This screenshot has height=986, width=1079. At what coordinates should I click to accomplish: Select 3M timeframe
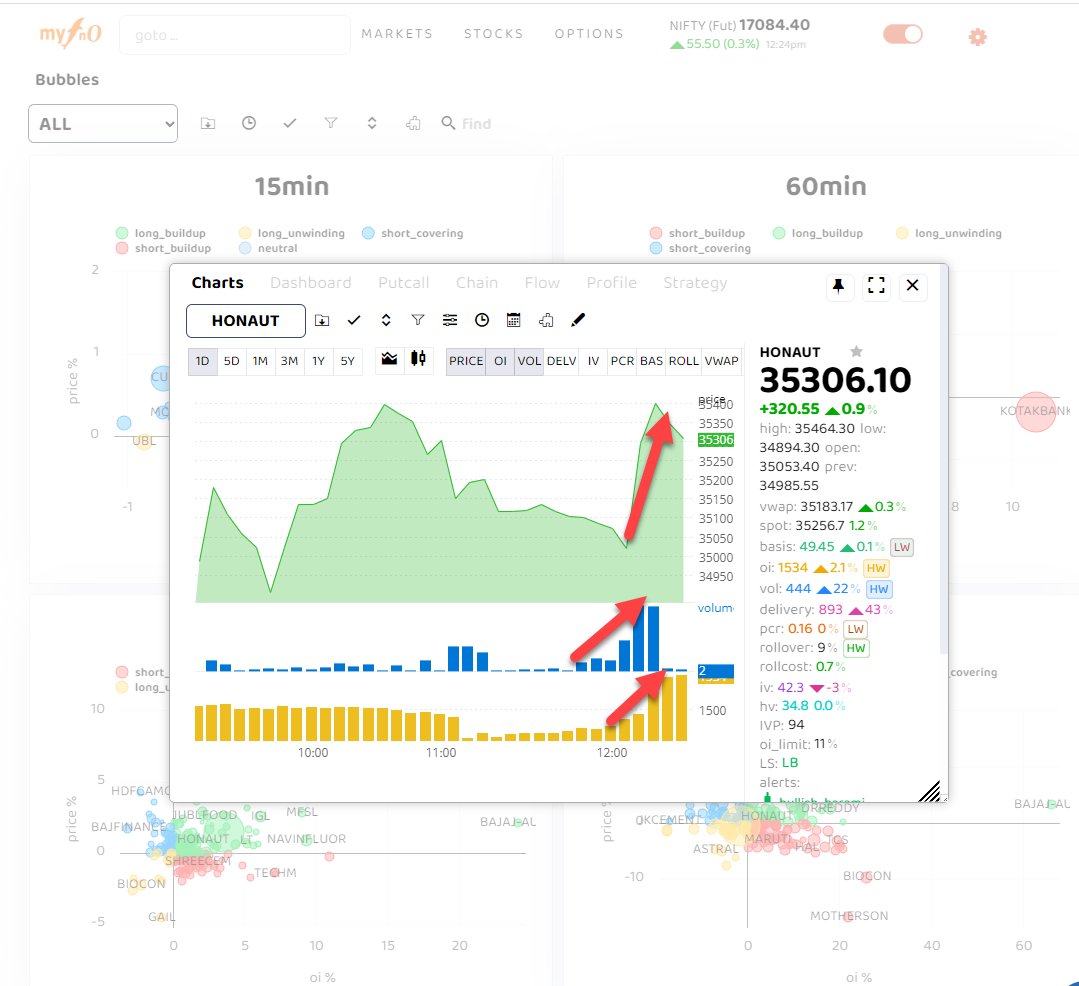(x=289, y=361)
